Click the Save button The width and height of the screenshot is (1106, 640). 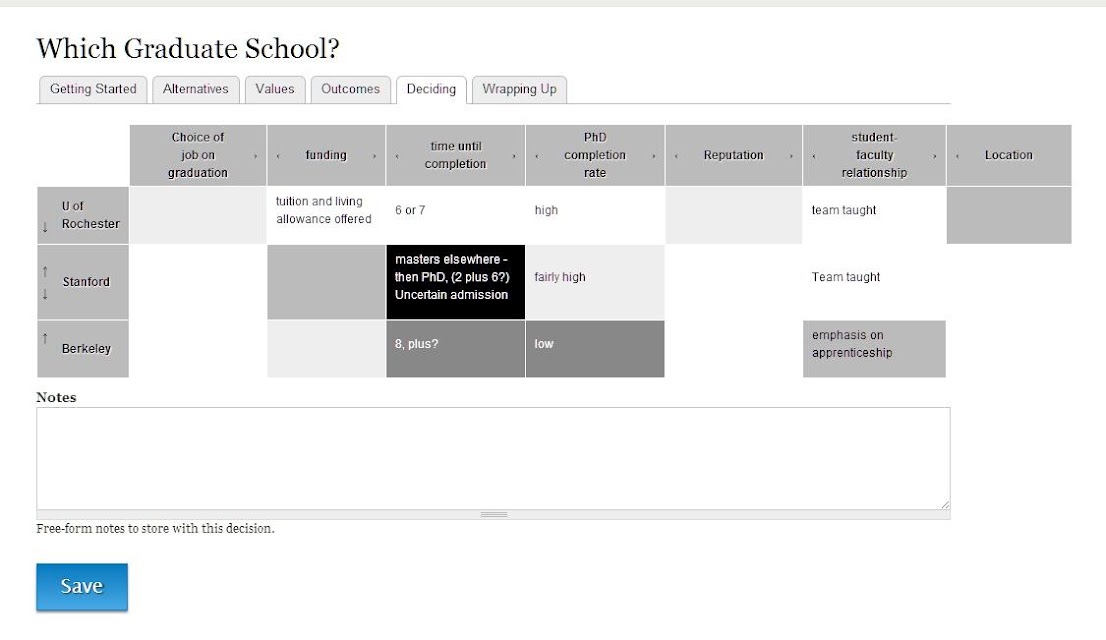pyautogui.click(x=82, y=586)
